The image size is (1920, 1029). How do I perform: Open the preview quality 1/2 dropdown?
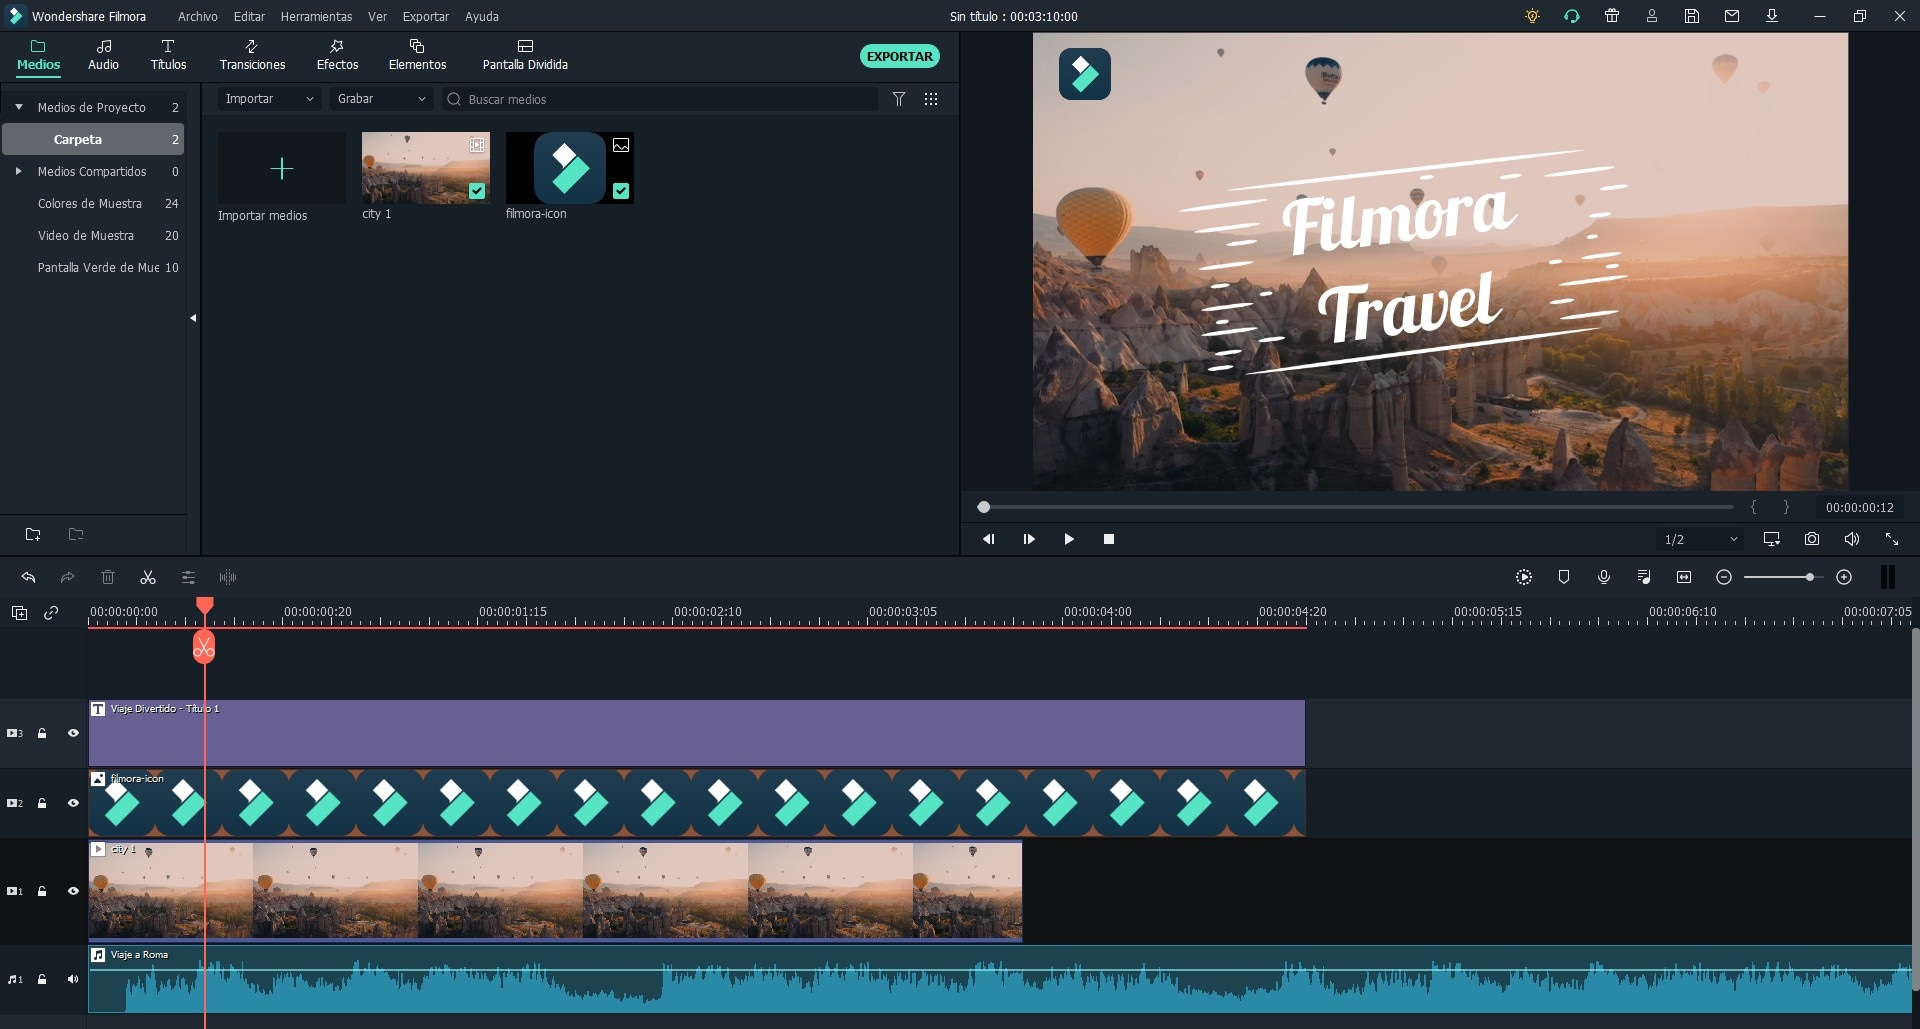1700,539
